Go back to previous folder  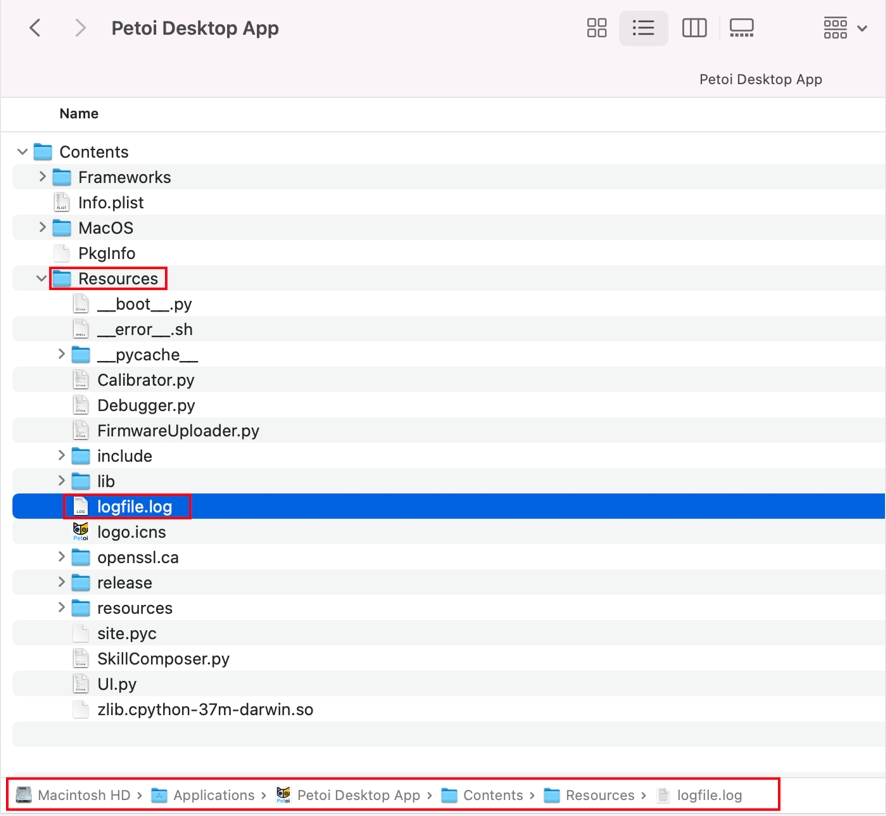coord(35,28)
